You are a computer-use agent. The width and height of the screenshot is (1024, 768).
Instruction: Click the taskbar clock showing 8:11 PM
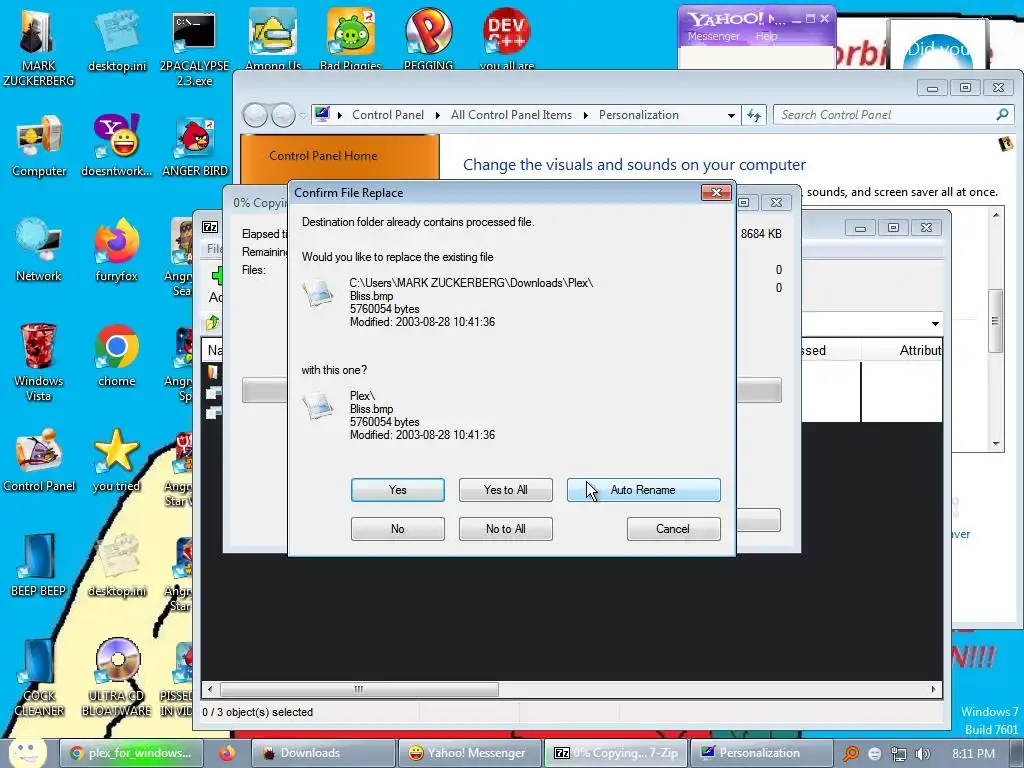coord(973,754)
